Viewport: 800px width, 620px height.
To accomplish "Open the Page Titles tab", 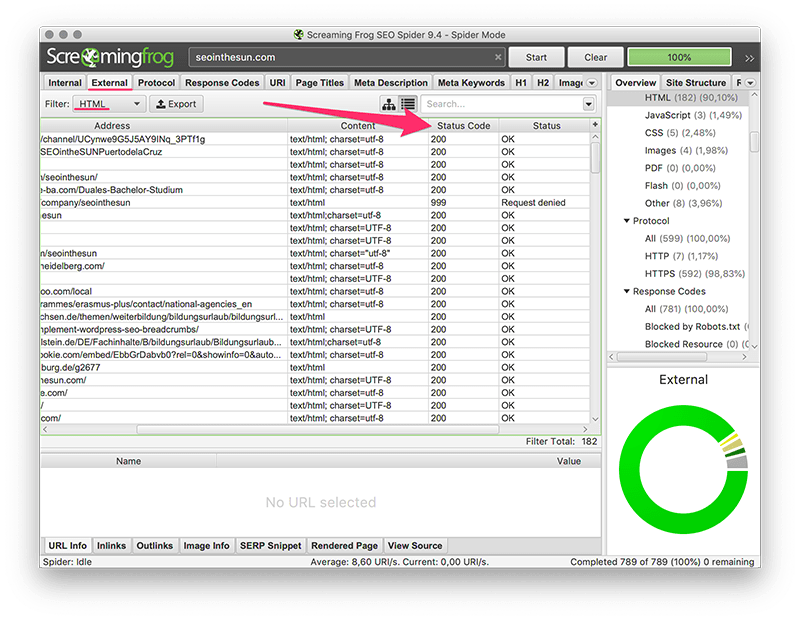I will coord(319,83).
